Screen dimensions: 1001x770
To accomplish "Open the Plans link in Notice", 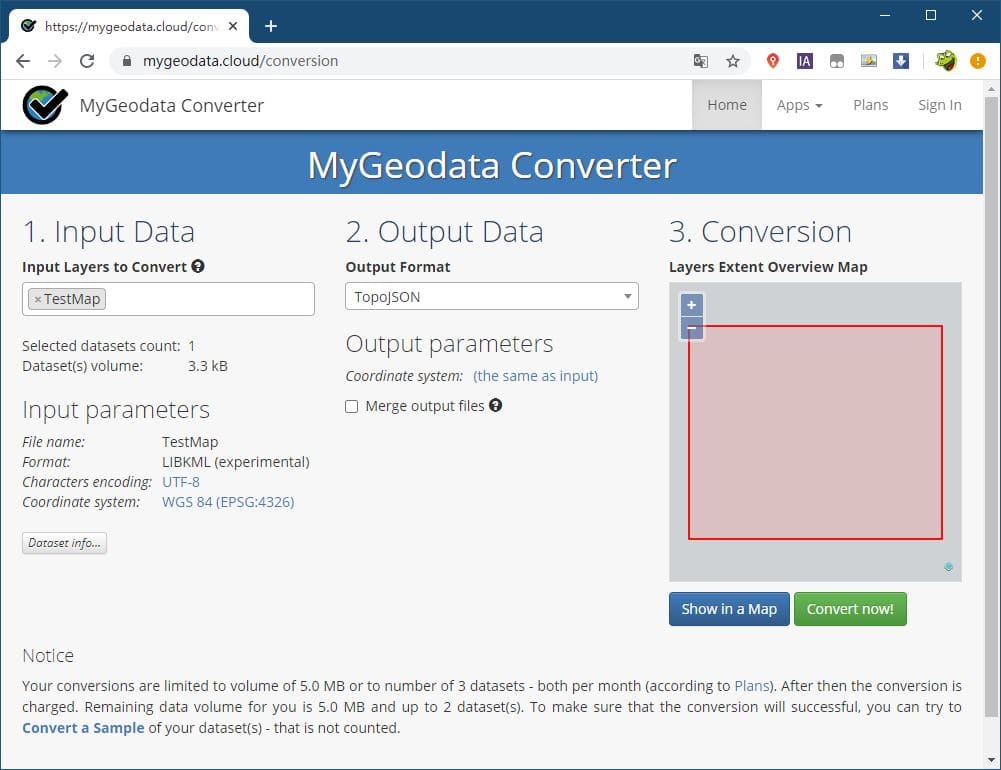I will click(x=751, y=686).
